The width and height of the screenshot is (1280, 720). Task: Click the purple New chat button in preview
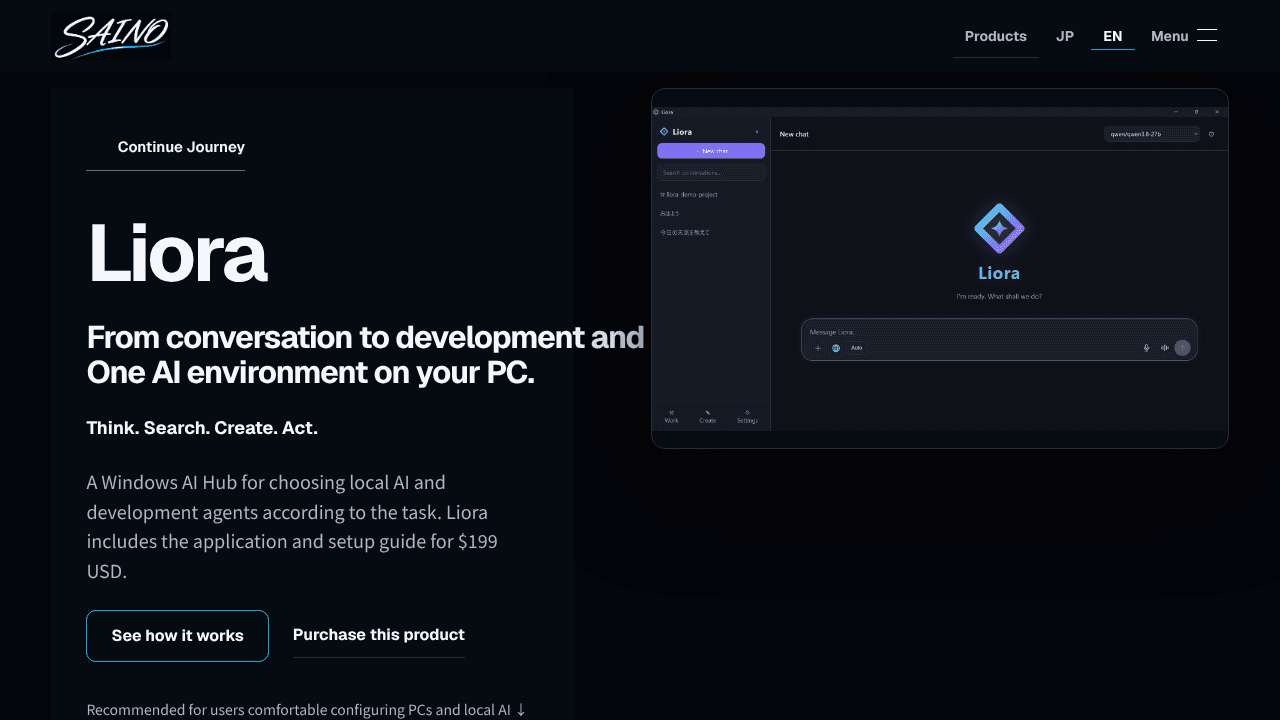tap(711, 151)
